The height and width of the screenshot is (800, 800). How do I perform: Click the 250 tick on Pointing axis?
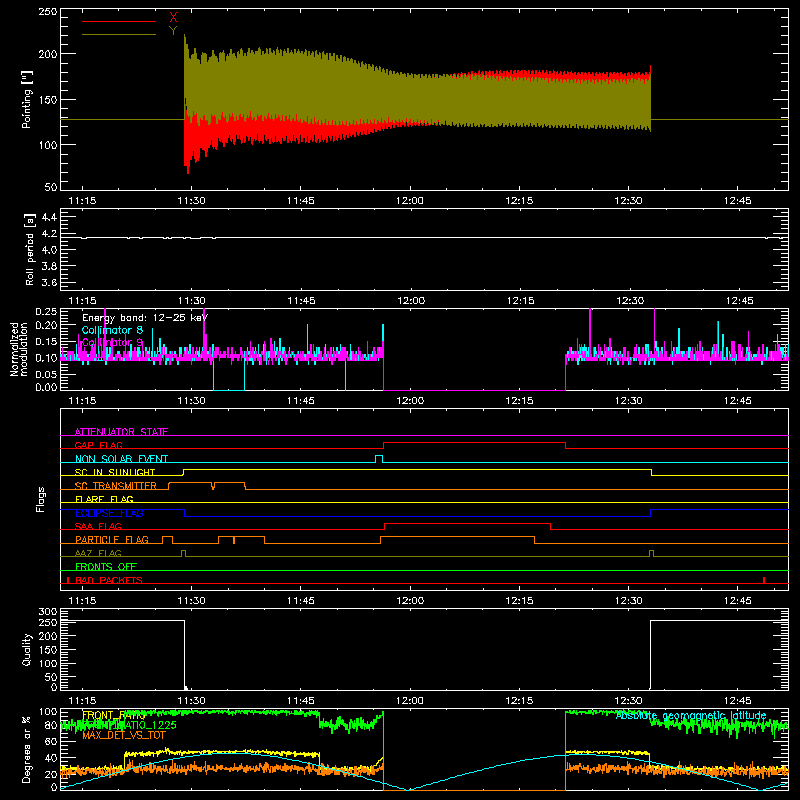(47, 11)
